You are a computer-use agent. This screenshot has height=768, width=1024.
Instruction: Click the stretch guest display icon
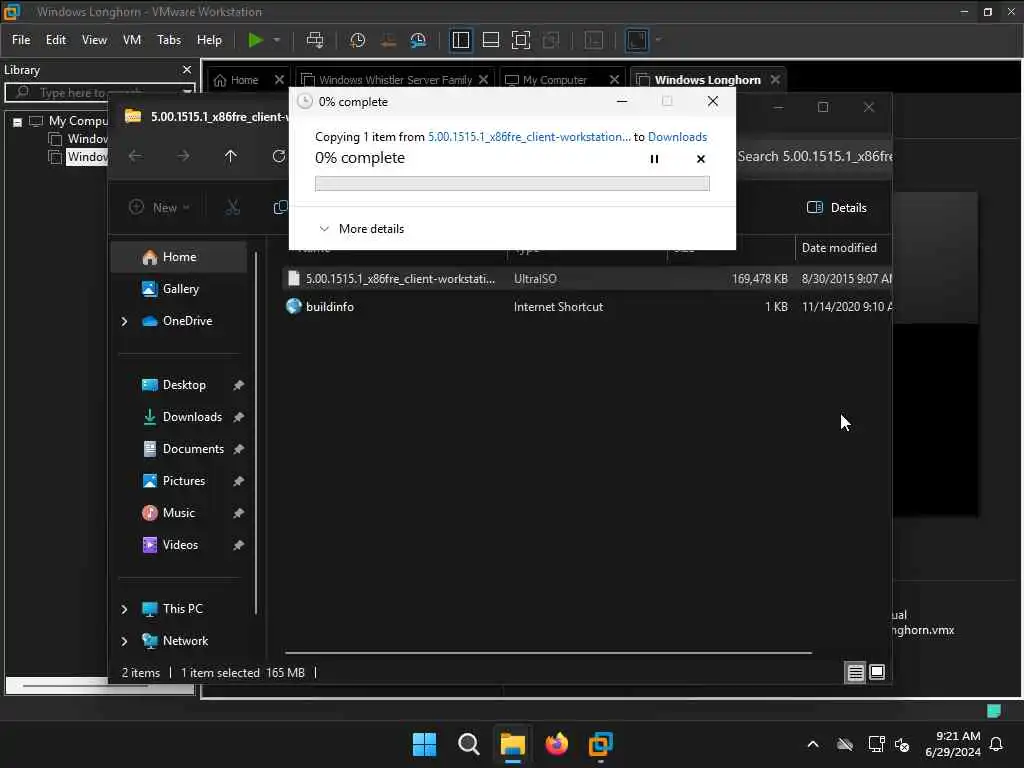[x=637, y=40]
